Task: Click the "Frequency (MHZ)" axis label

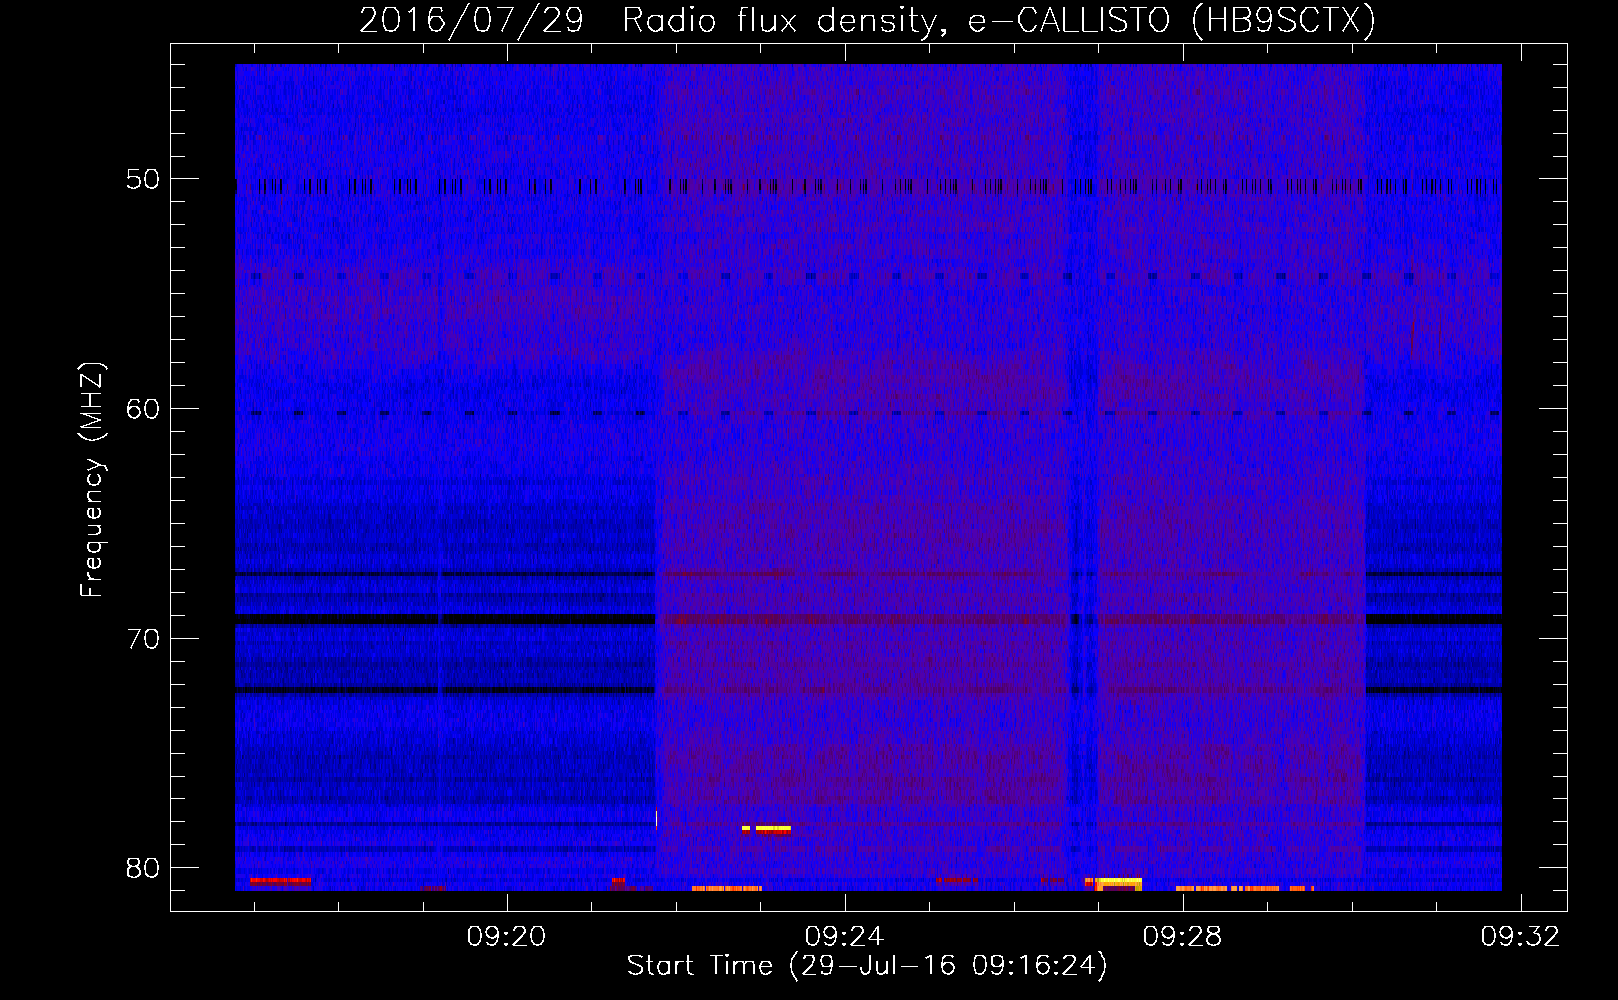Action: pos(92,480)
